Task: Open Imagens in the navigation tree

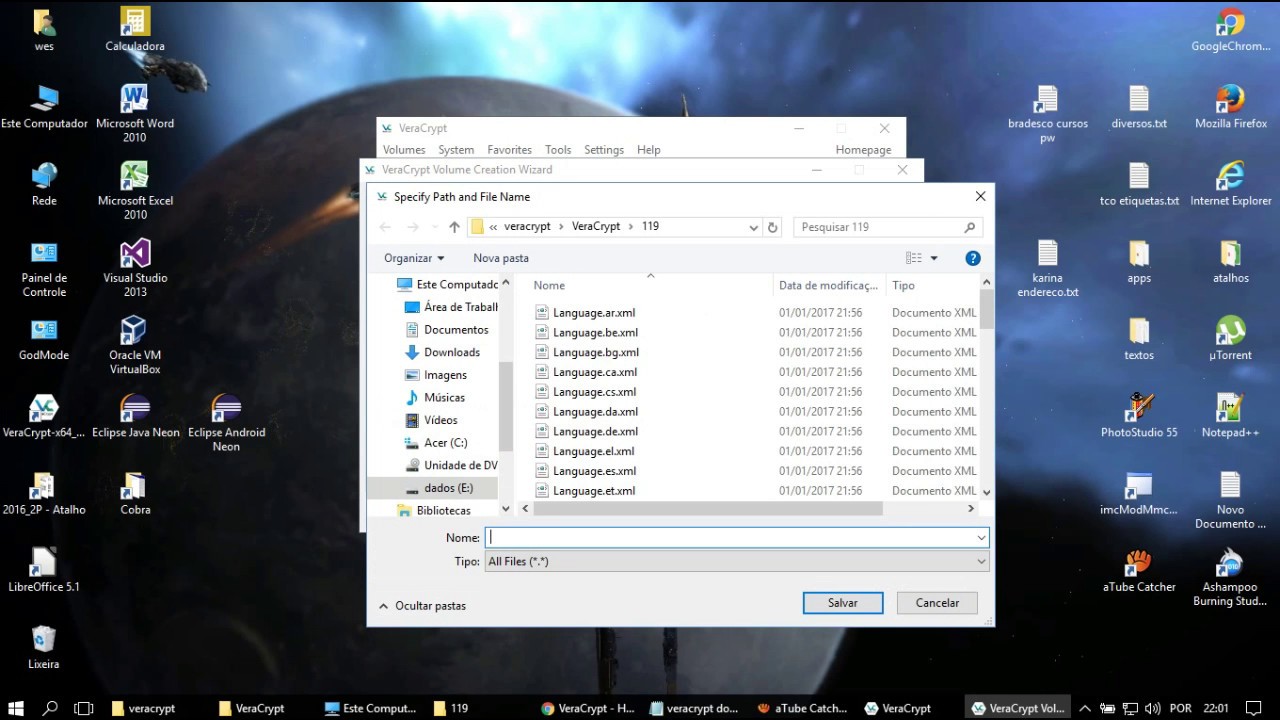Action: click(435, 375)
